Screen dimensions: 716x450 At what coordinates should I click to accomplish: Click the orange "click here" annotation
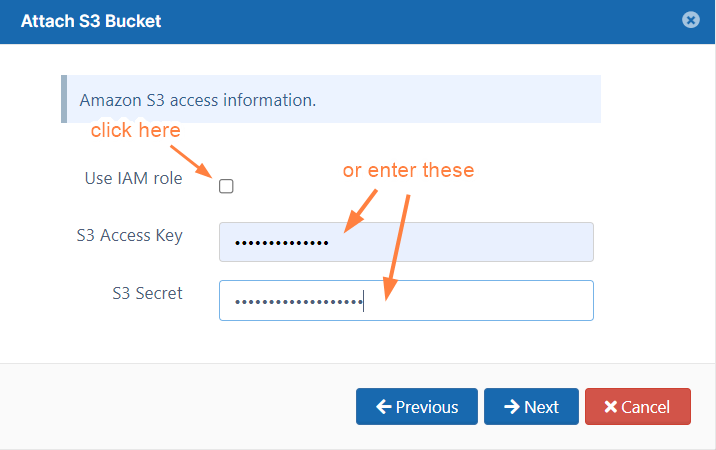[x=135, y=130]
